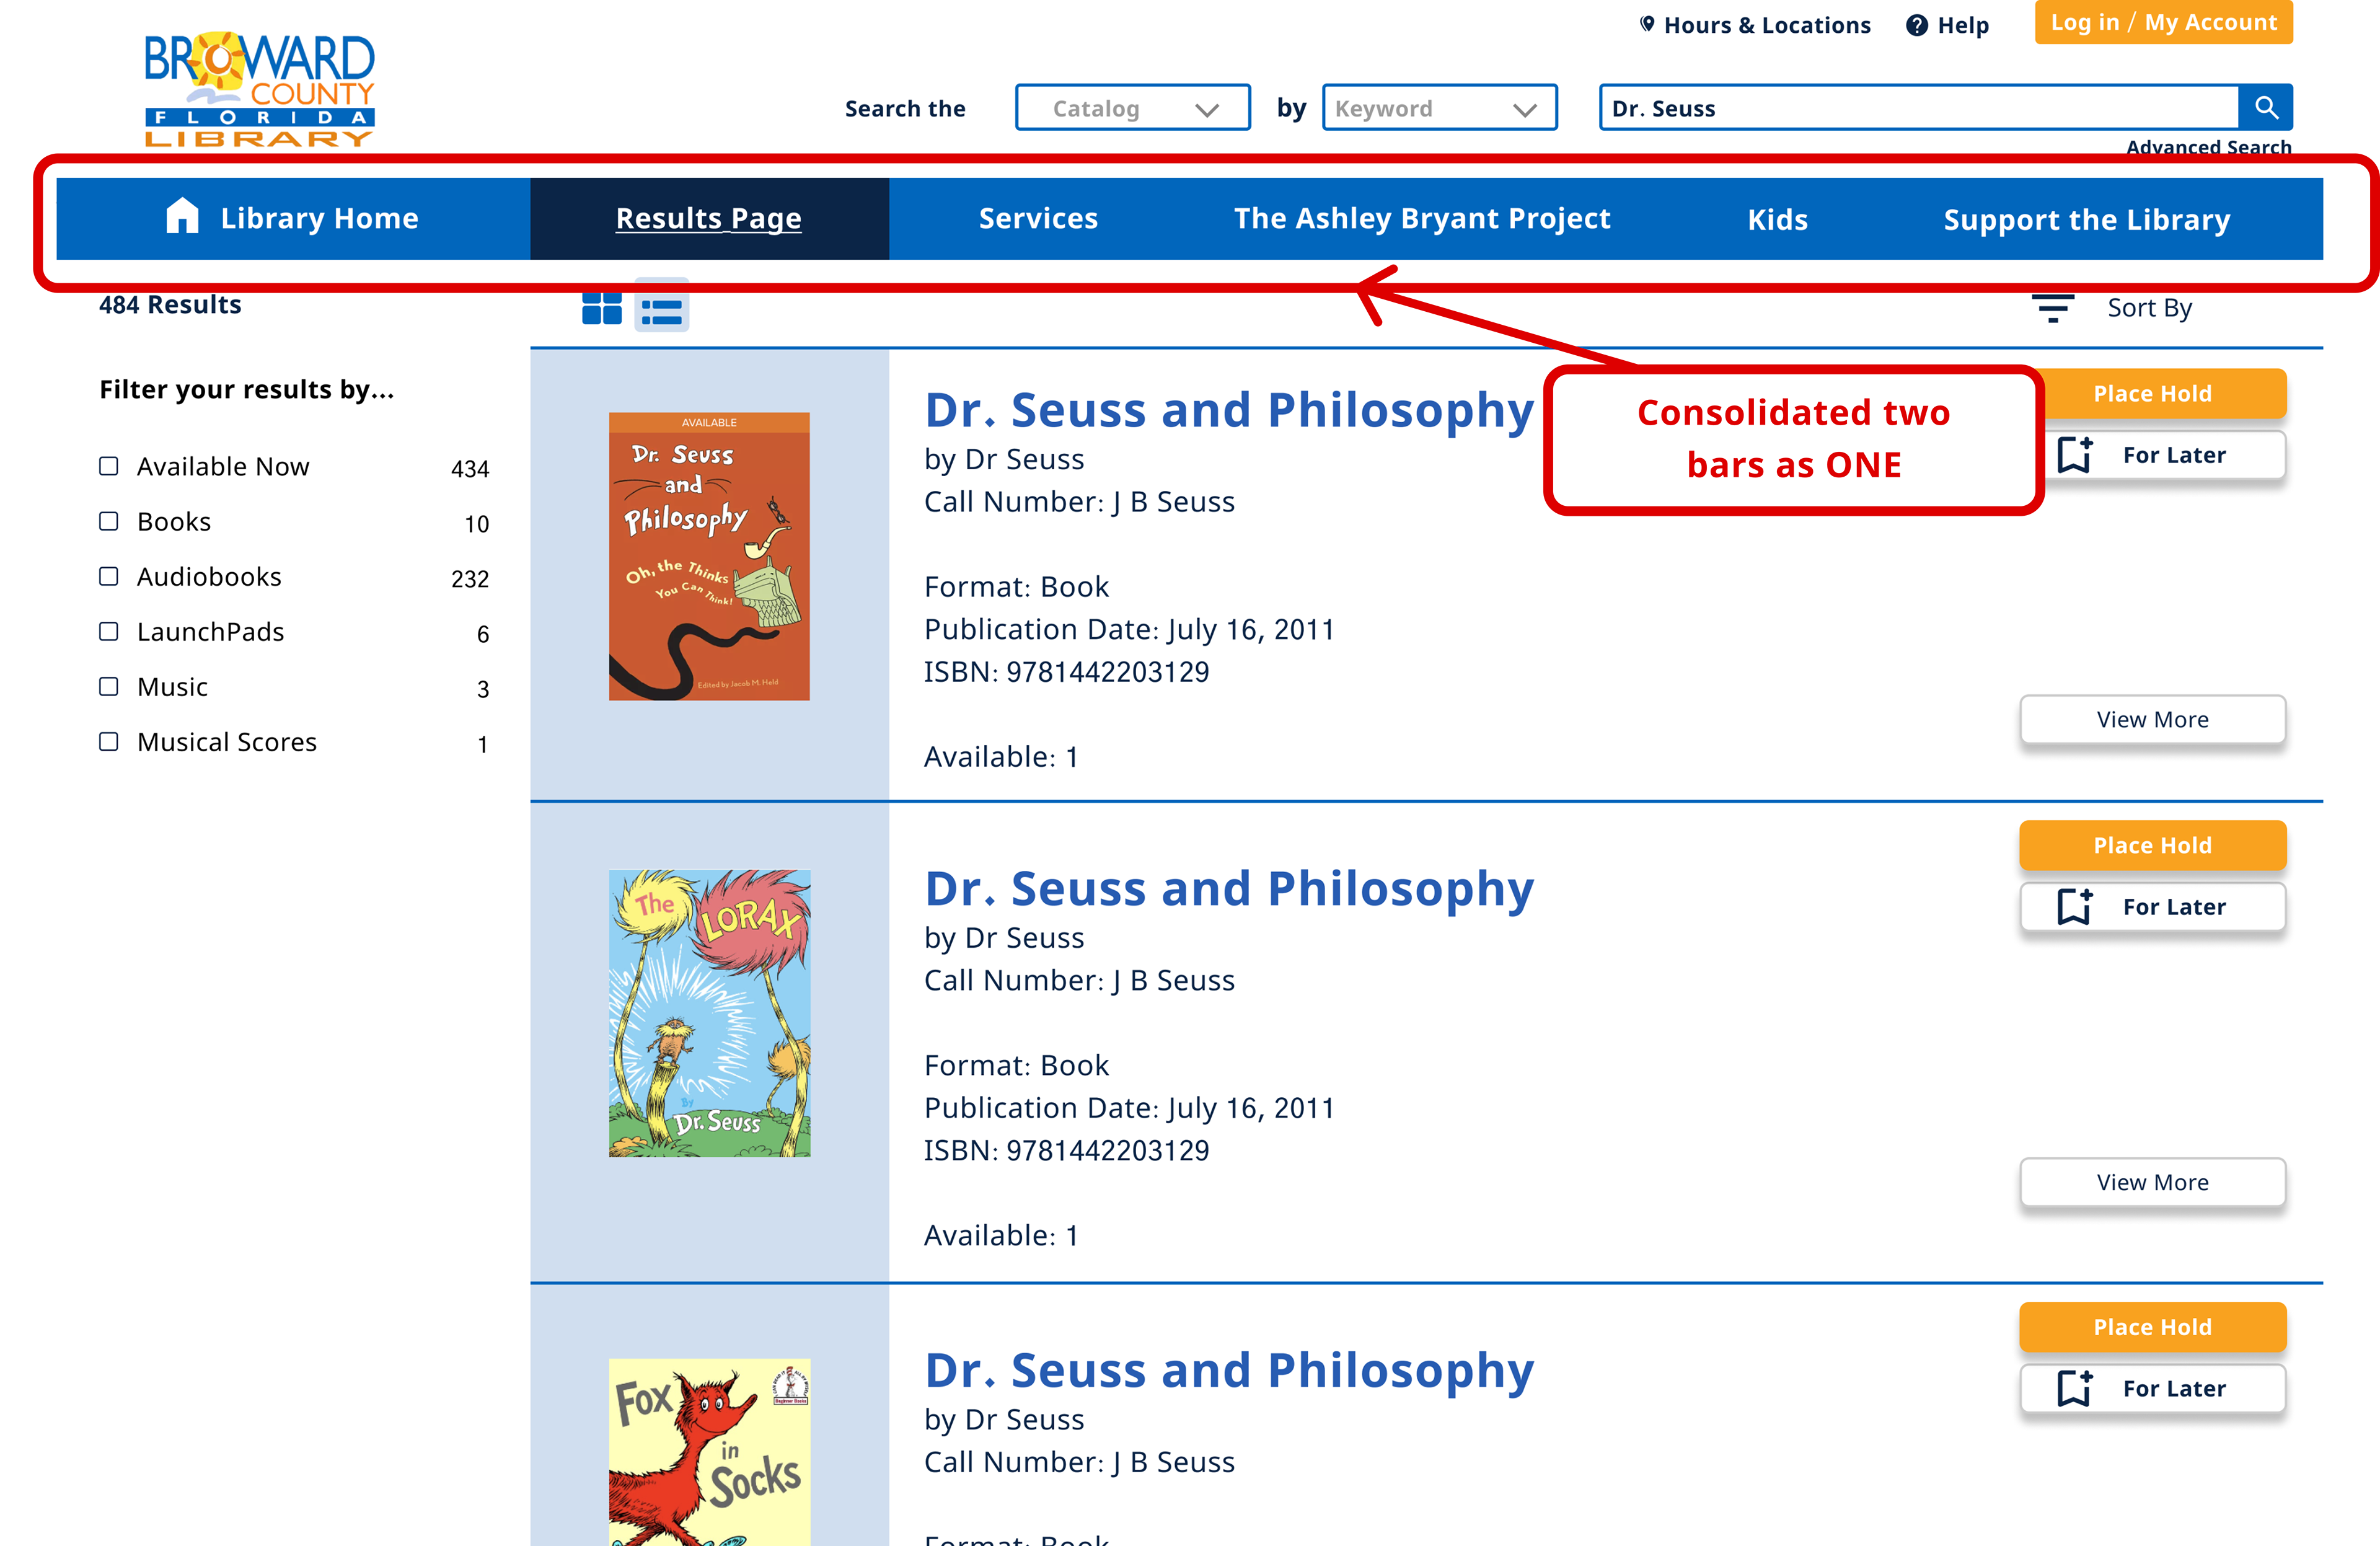
Task: Click the Audiobooks count 232
Action: point(470,579)
